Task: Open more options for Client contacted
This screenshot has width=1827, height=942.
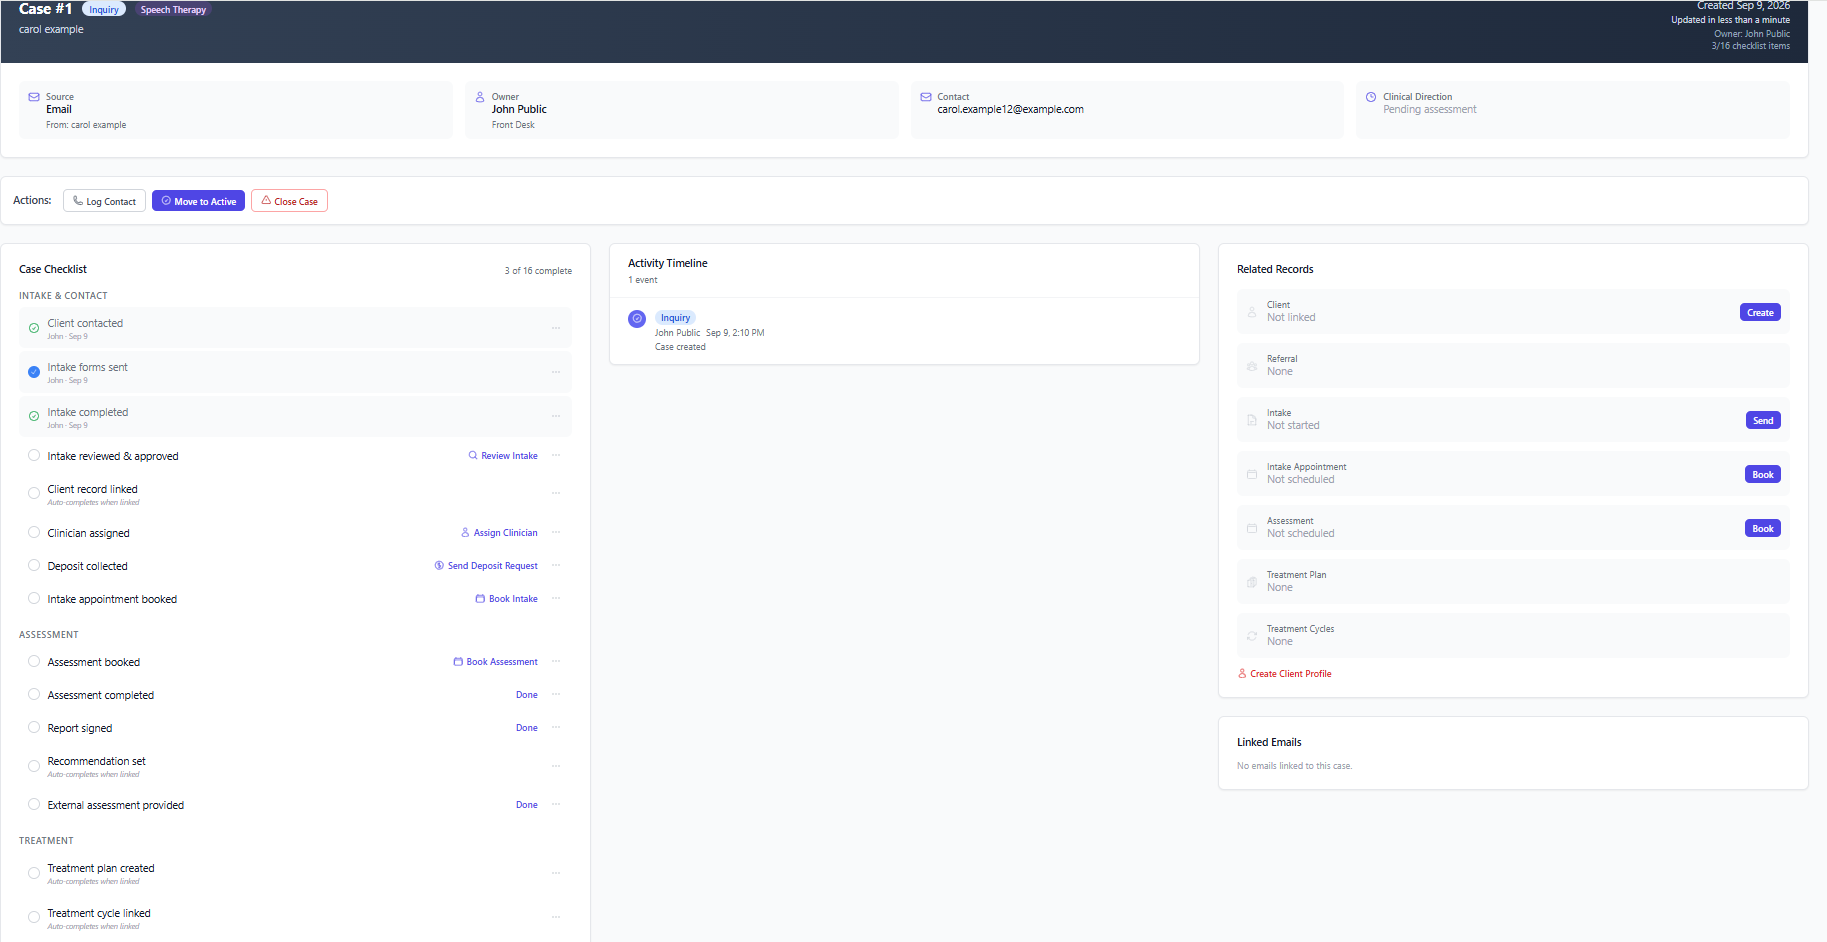Action: (x=556, y=328)
